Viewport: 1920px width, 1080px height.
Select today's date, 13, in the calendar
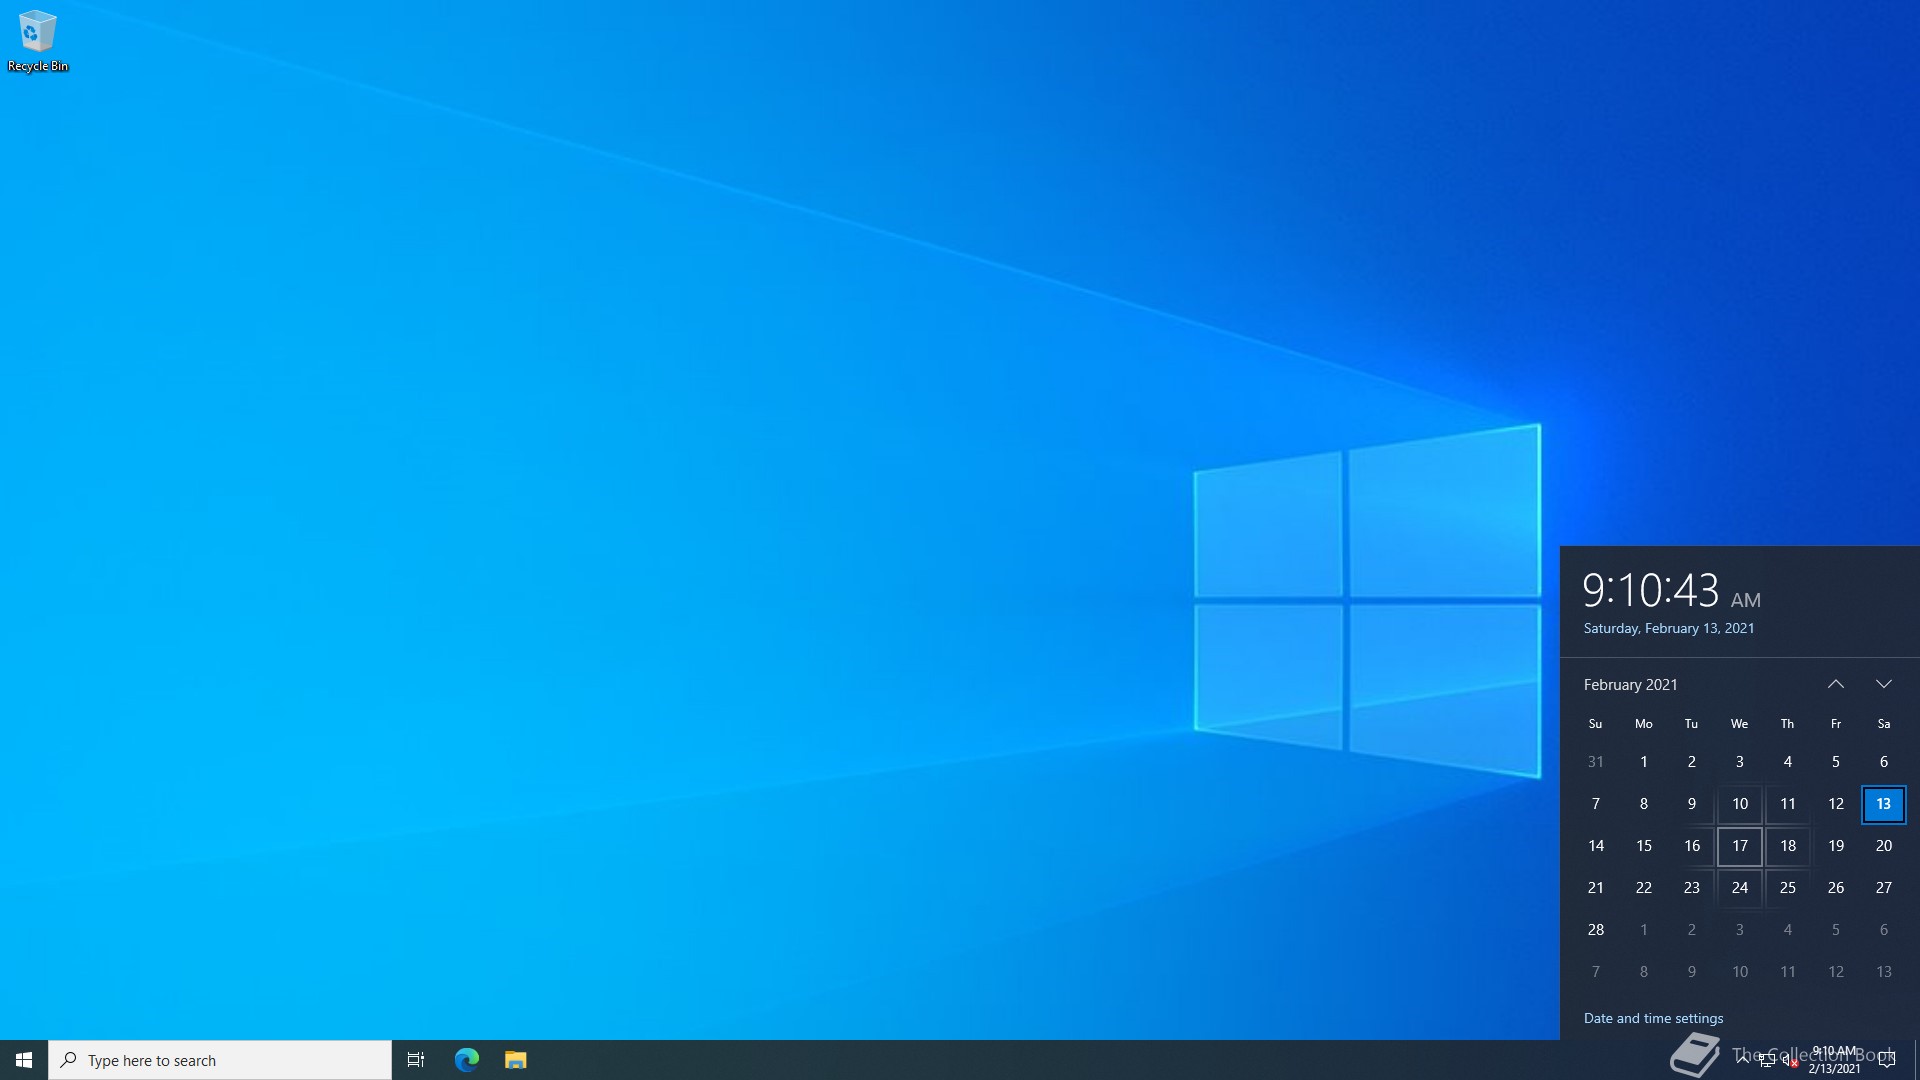coord(1883,804)
